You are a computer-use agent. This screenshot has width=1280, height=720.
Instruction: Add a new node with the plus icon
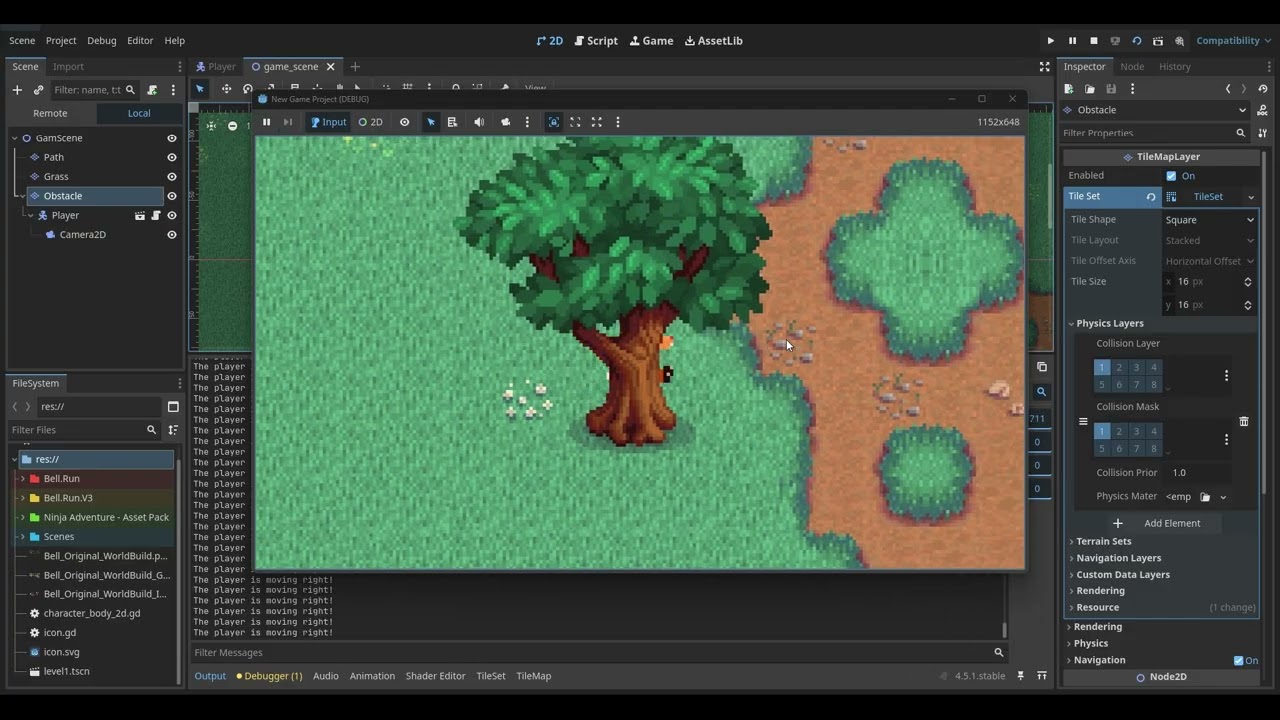point(17,90)
